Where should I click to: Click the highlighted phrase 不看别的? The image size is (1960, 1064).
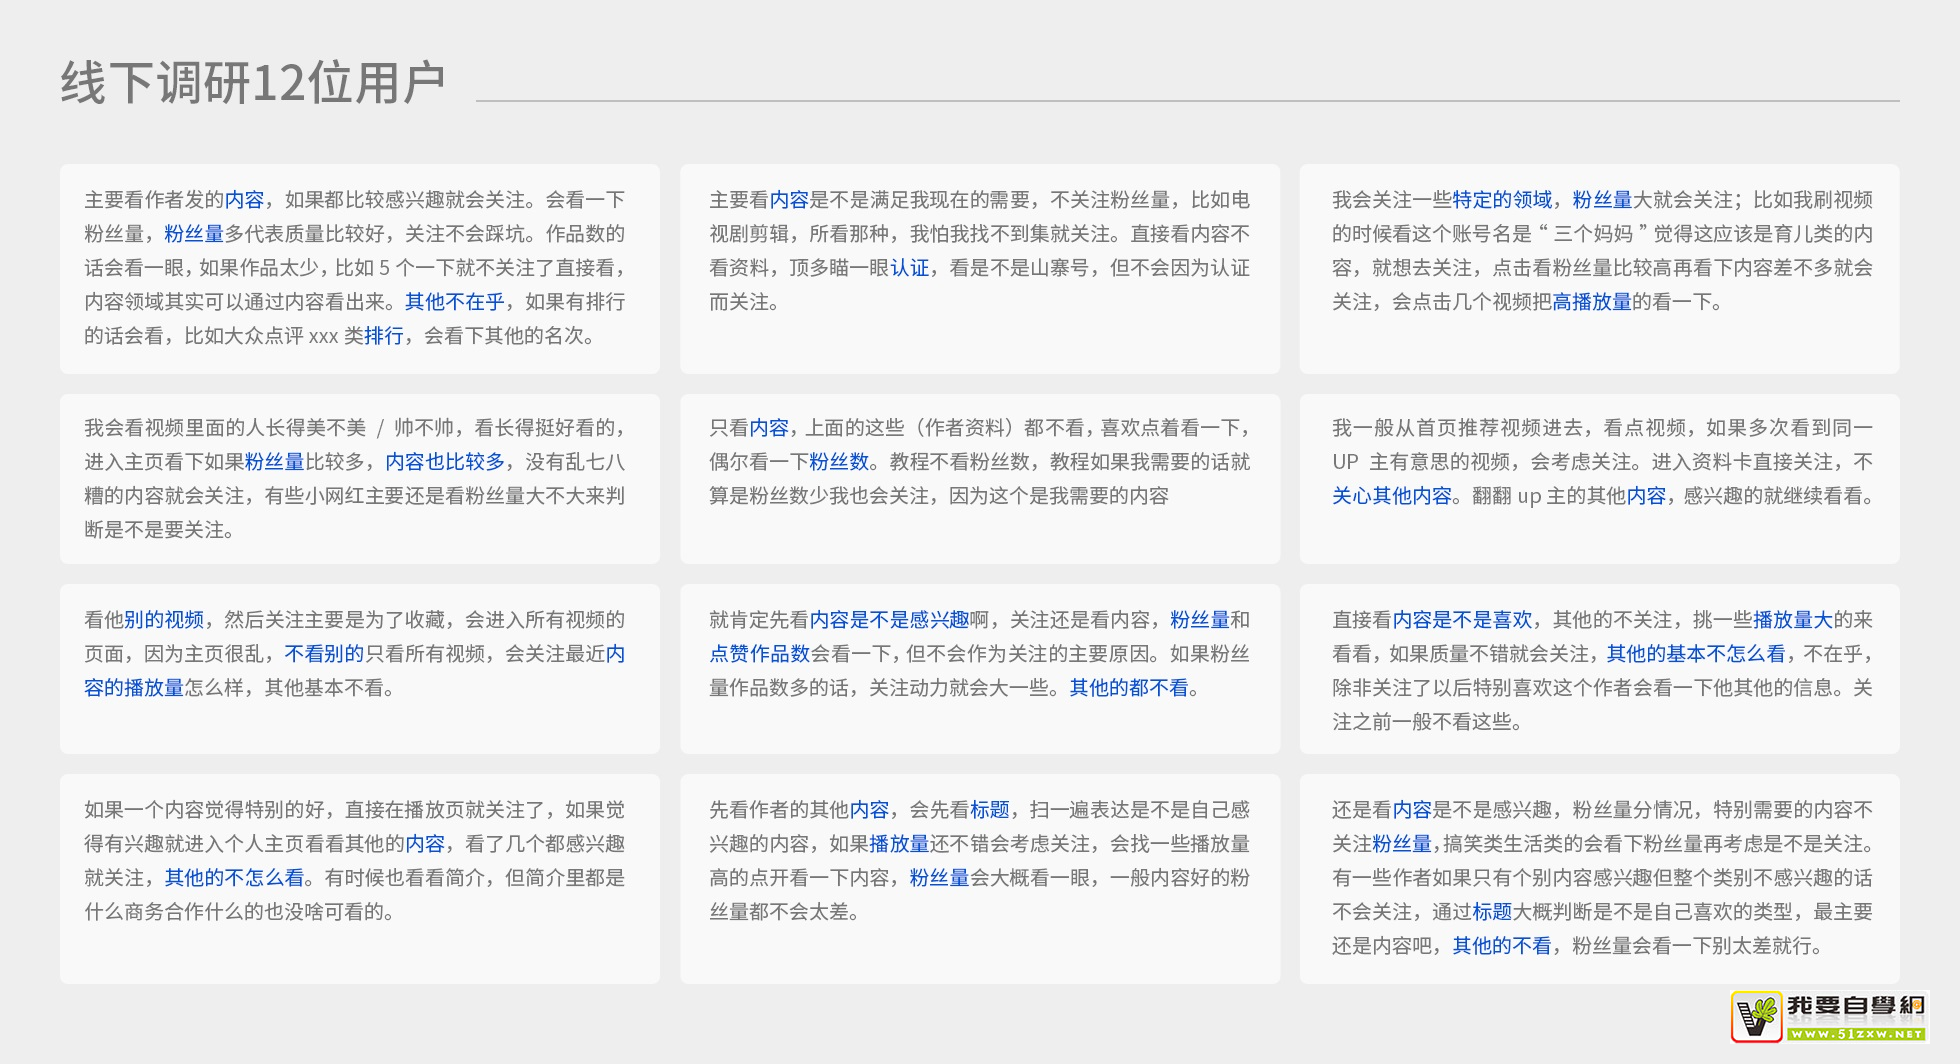[x=324, y=654]
